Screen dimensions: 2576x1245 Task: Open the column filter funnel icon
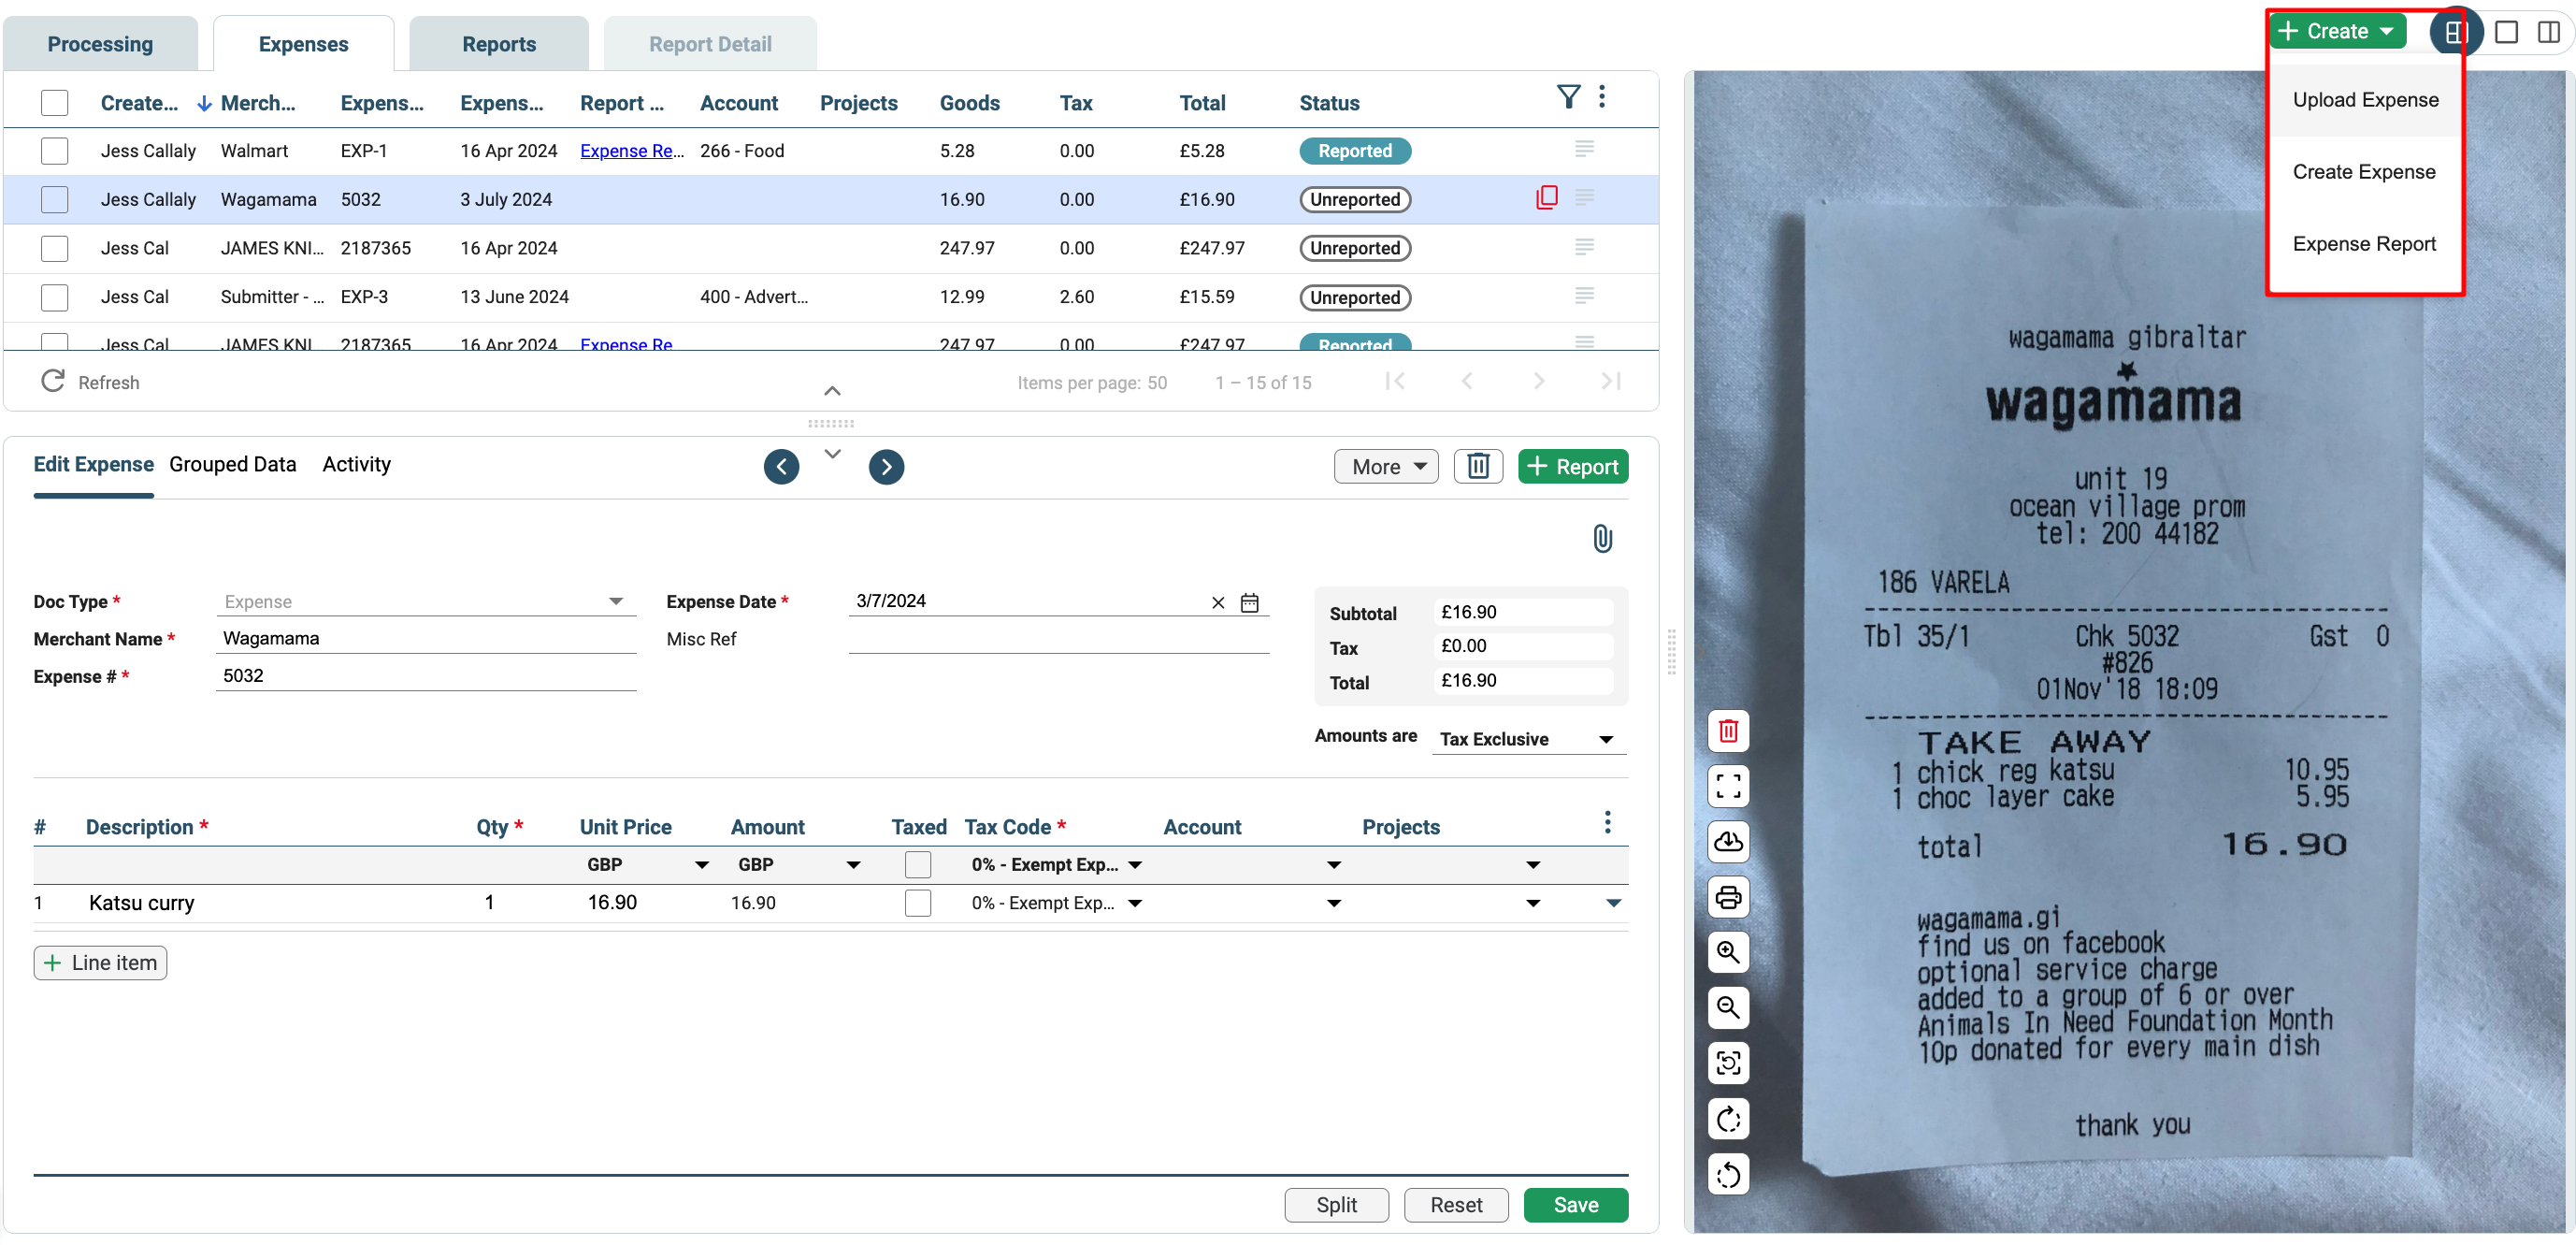(1568, 97)
